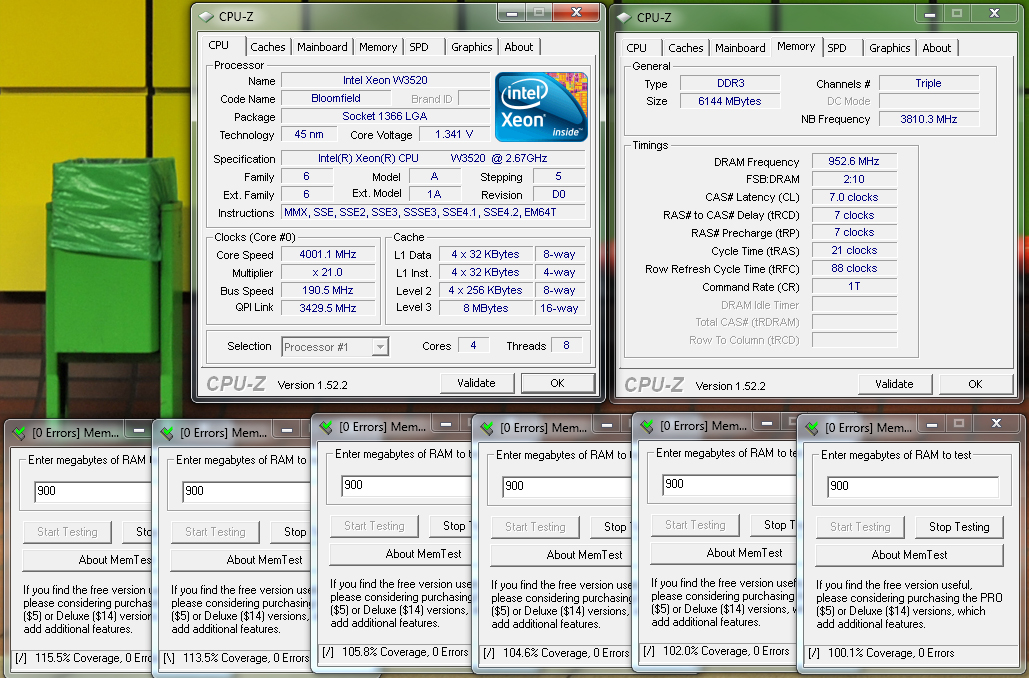Switch to CPU tab in right CPU-Z window

[637, 48]
